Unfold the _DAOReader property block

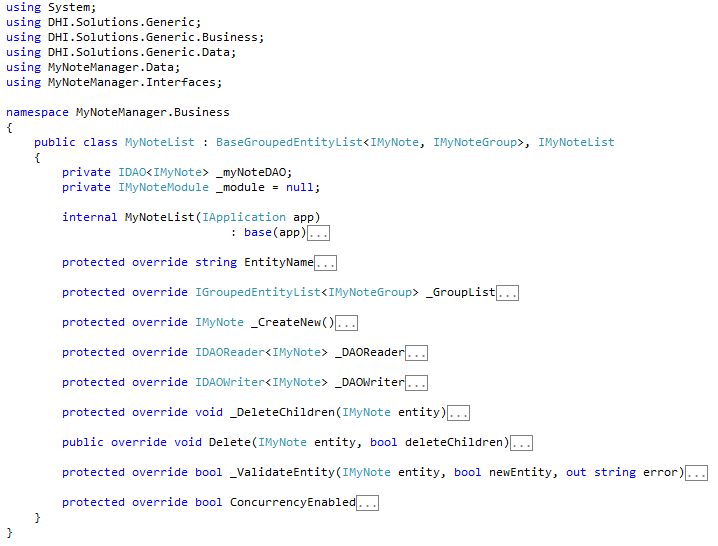tap(416, 353)
